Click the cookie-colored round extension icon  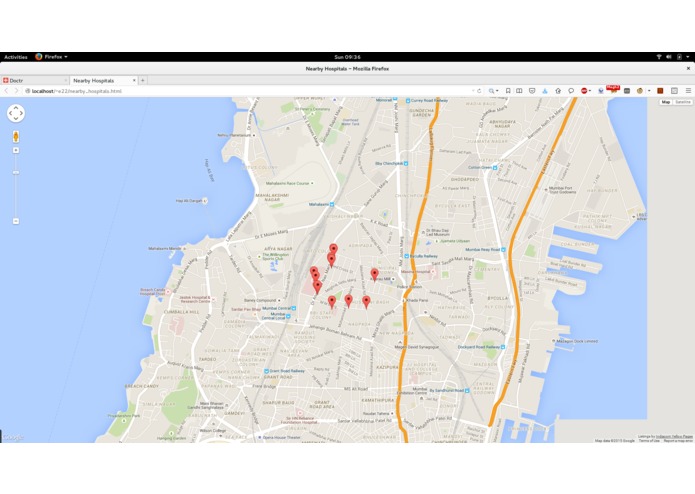click(x=640, y=91)
